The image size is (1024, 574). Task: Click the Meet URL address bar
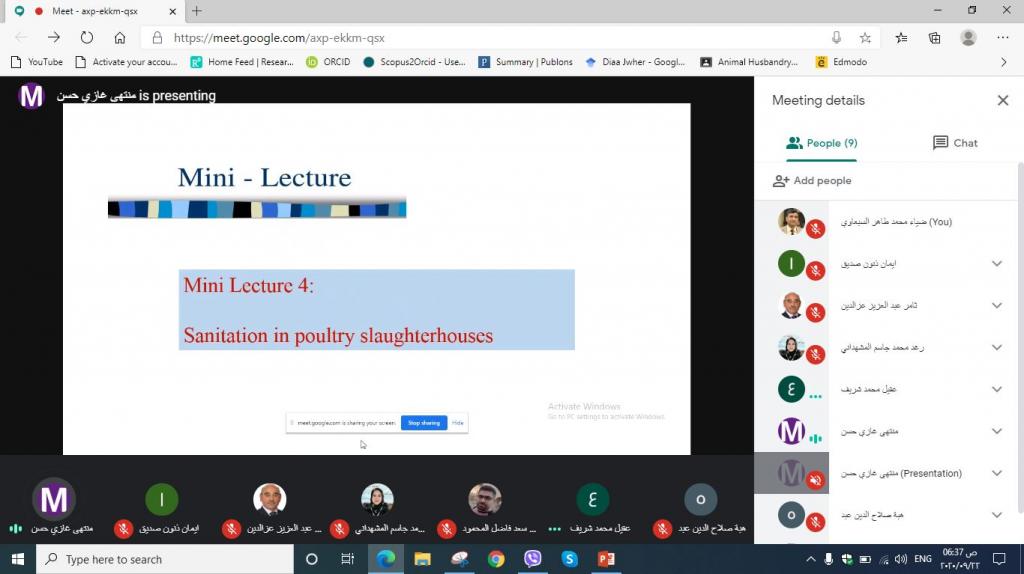click(x=480, y=38)
